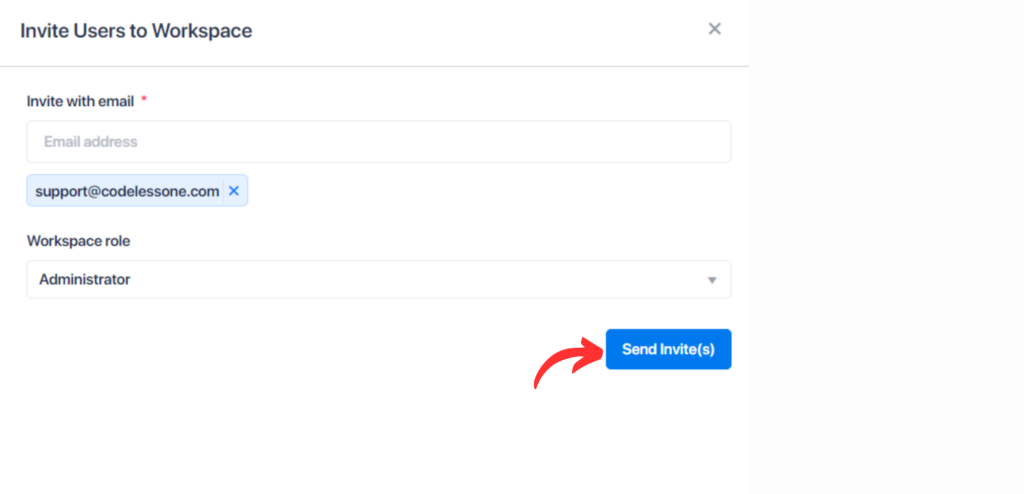Close the Invite Users to Workspace dialog
The height and width of the screenshot is (494, 1024).
point(714,29)
